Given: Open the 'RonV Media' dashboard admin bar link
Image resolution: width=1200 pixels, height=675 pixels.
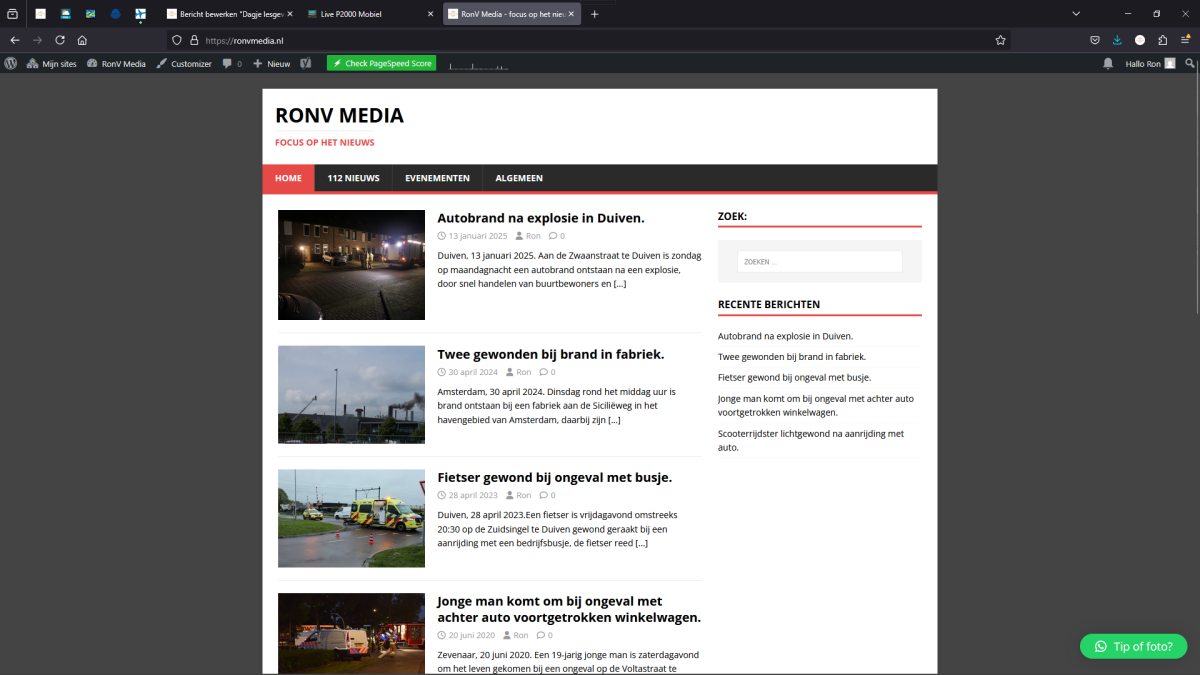Looking at the screenshot, I should pos(116,63).
